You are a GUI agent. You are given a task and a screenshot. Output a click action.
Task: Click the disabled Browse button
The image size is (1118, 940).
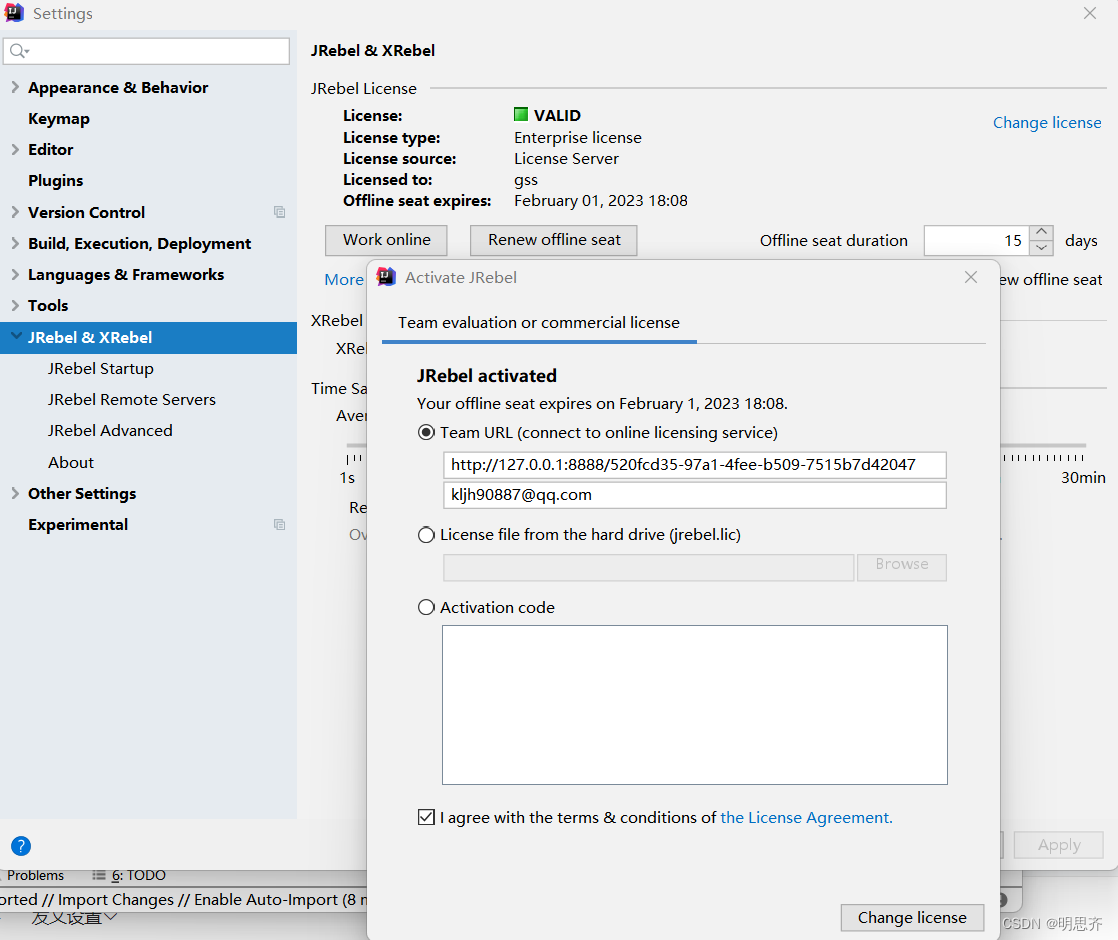[x=901, y=567]
